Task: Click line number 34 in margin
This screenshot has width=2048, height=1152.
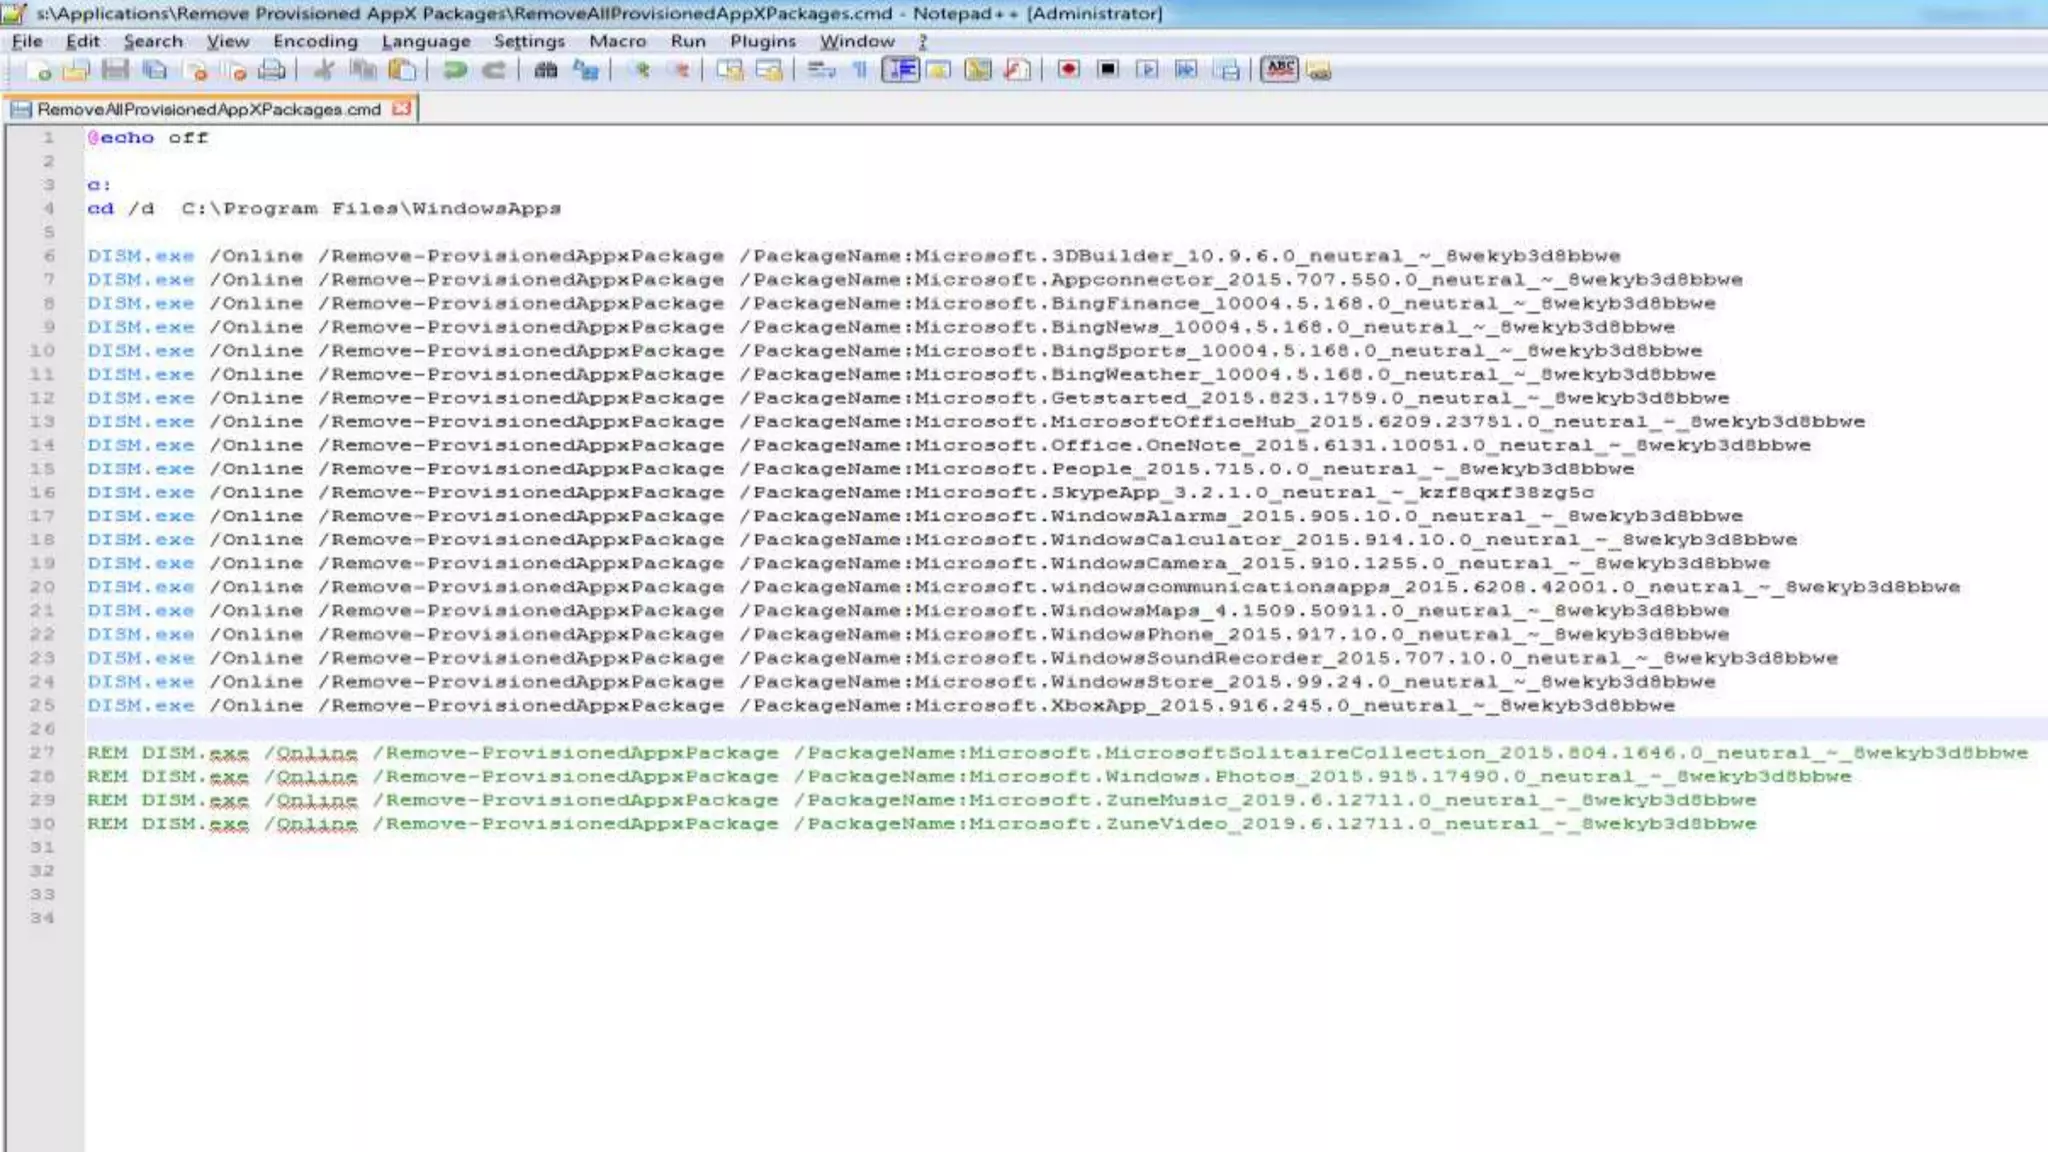Action: (42, 918)
